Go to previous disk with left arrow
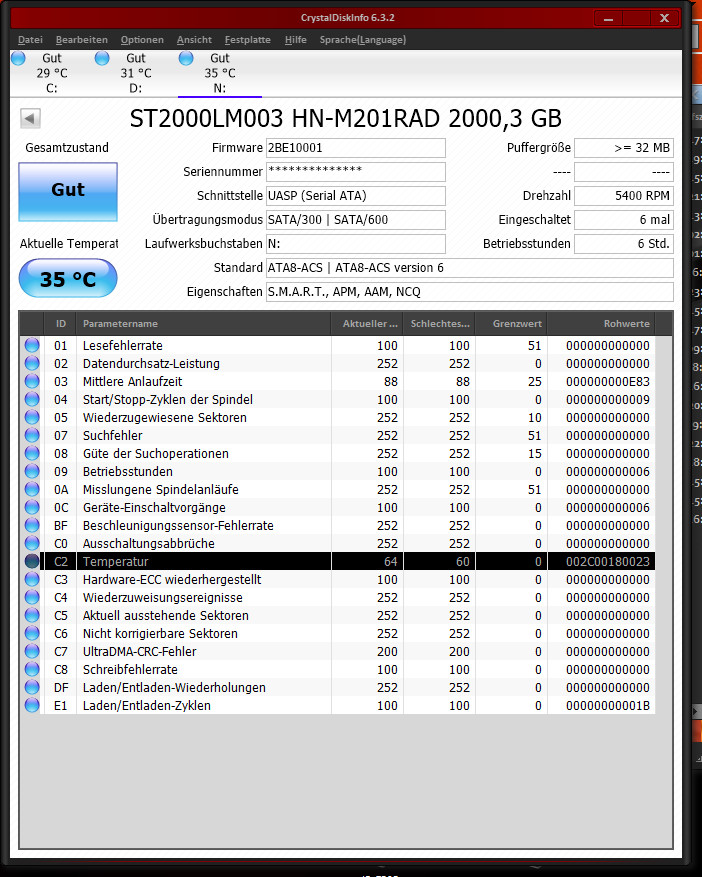The image size is (702, 877). (x=30, y=118)
